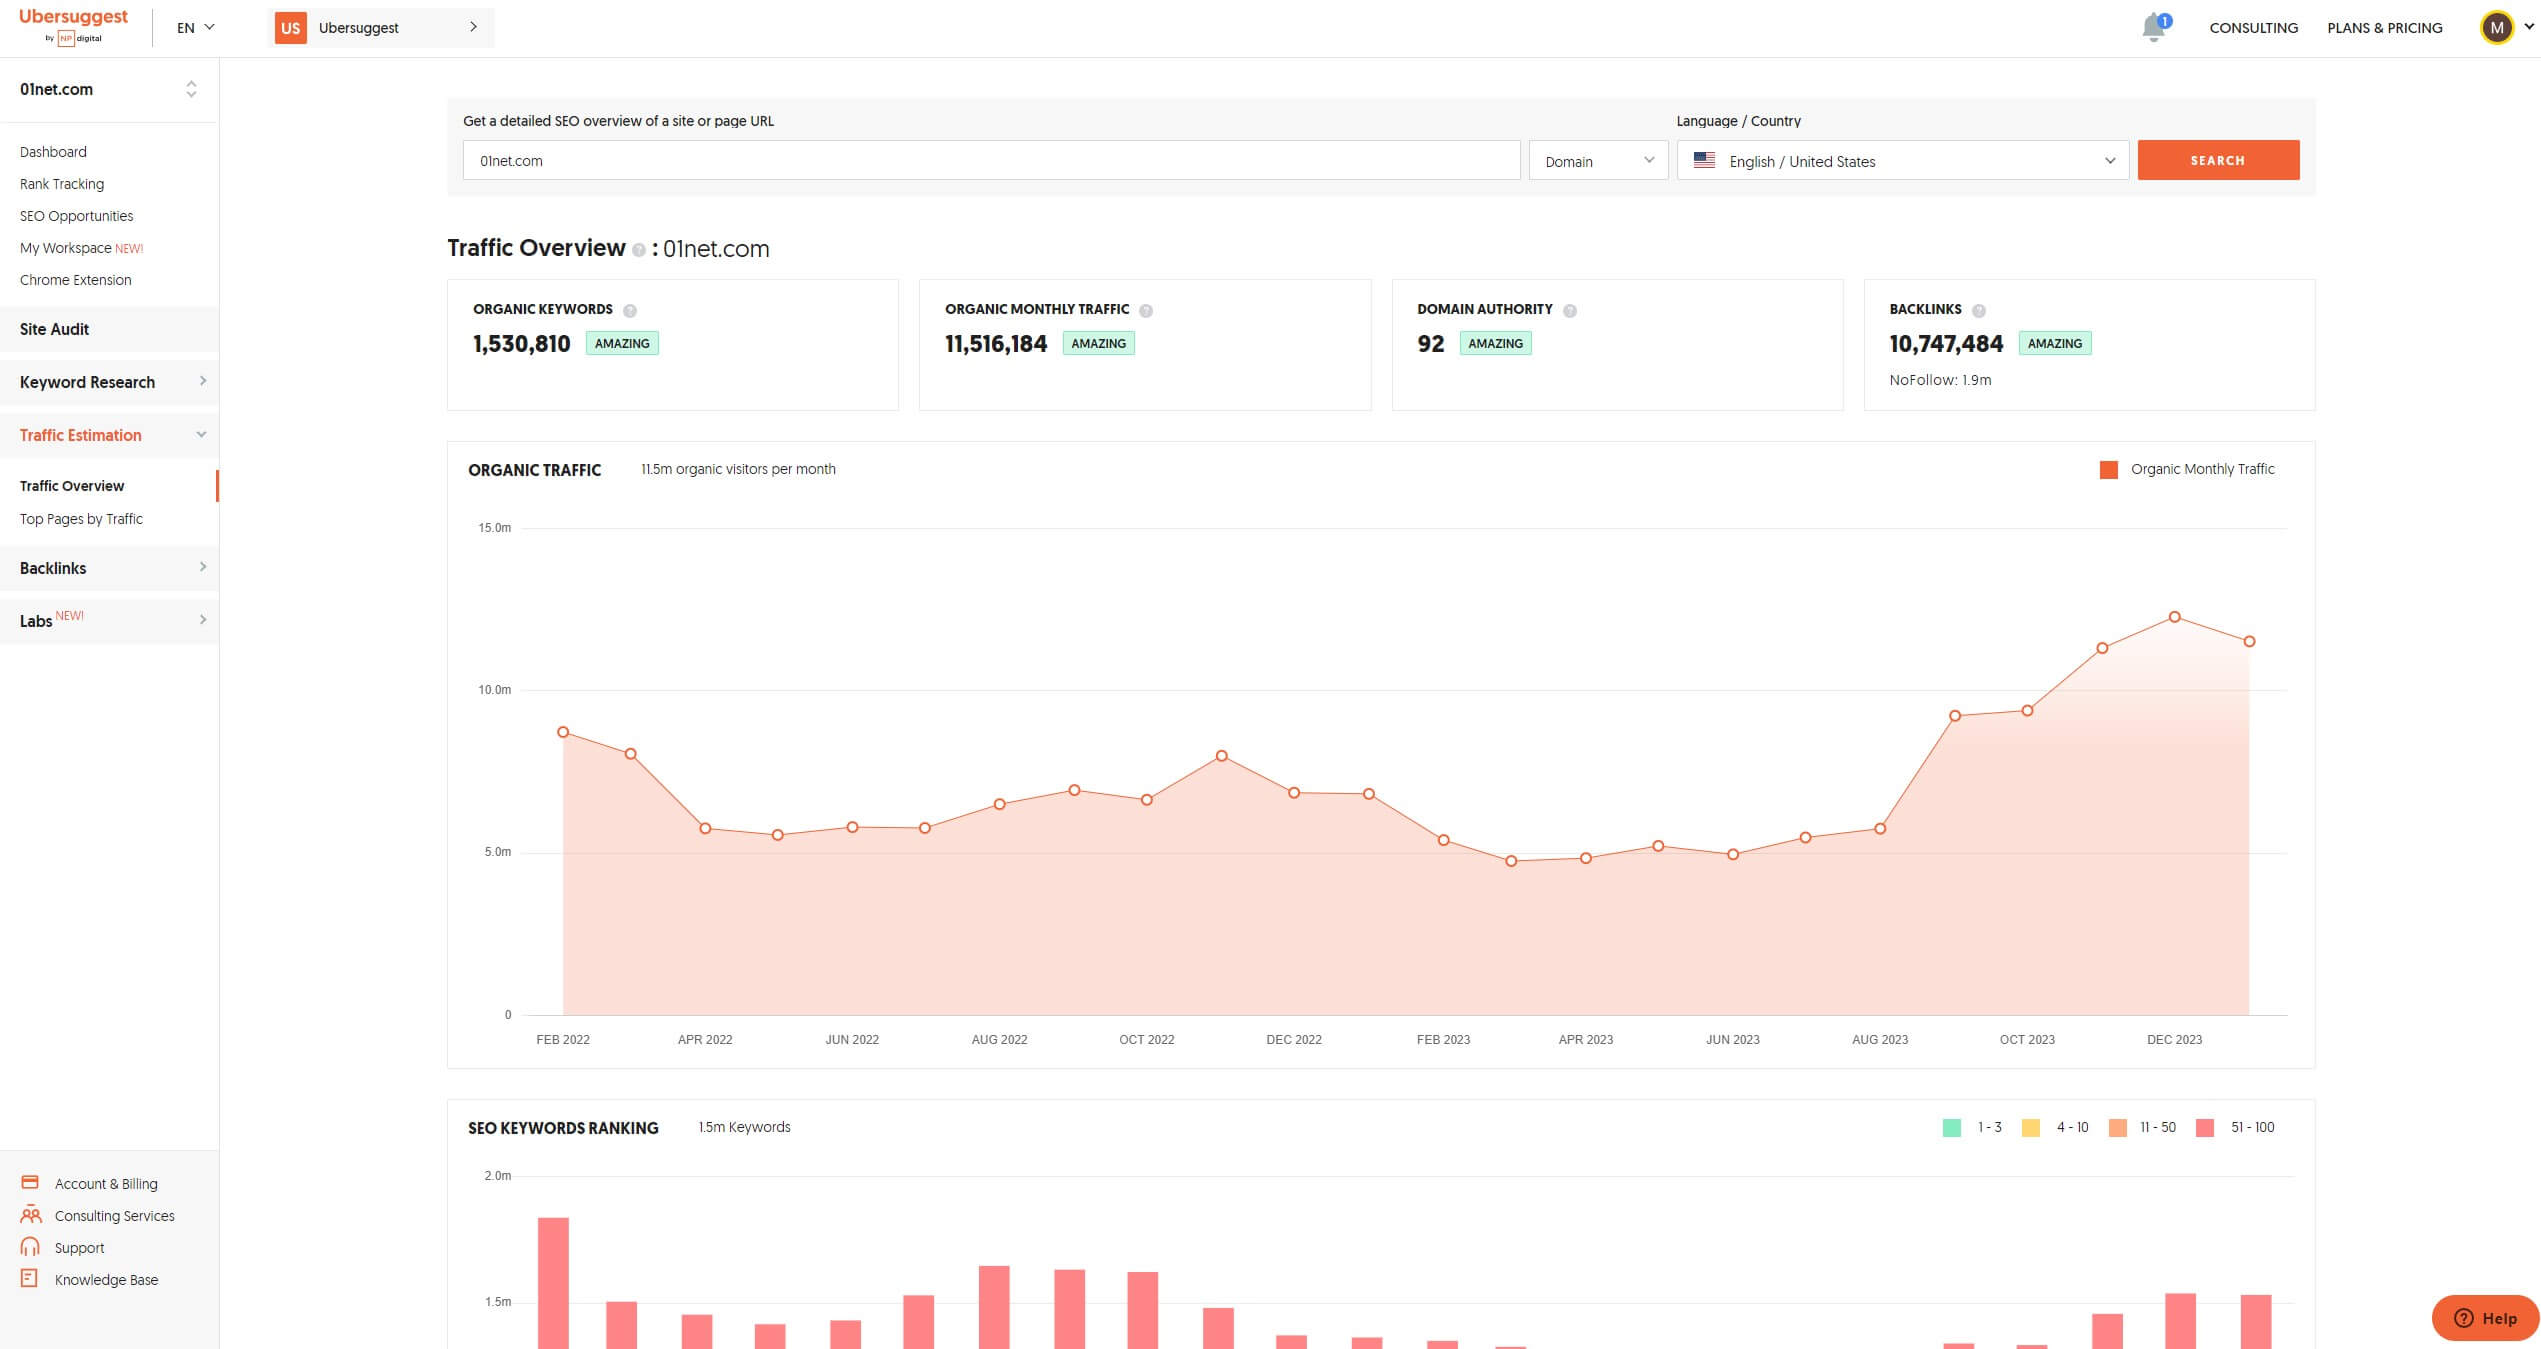Open Site Audit

click(x=109, y=329)
